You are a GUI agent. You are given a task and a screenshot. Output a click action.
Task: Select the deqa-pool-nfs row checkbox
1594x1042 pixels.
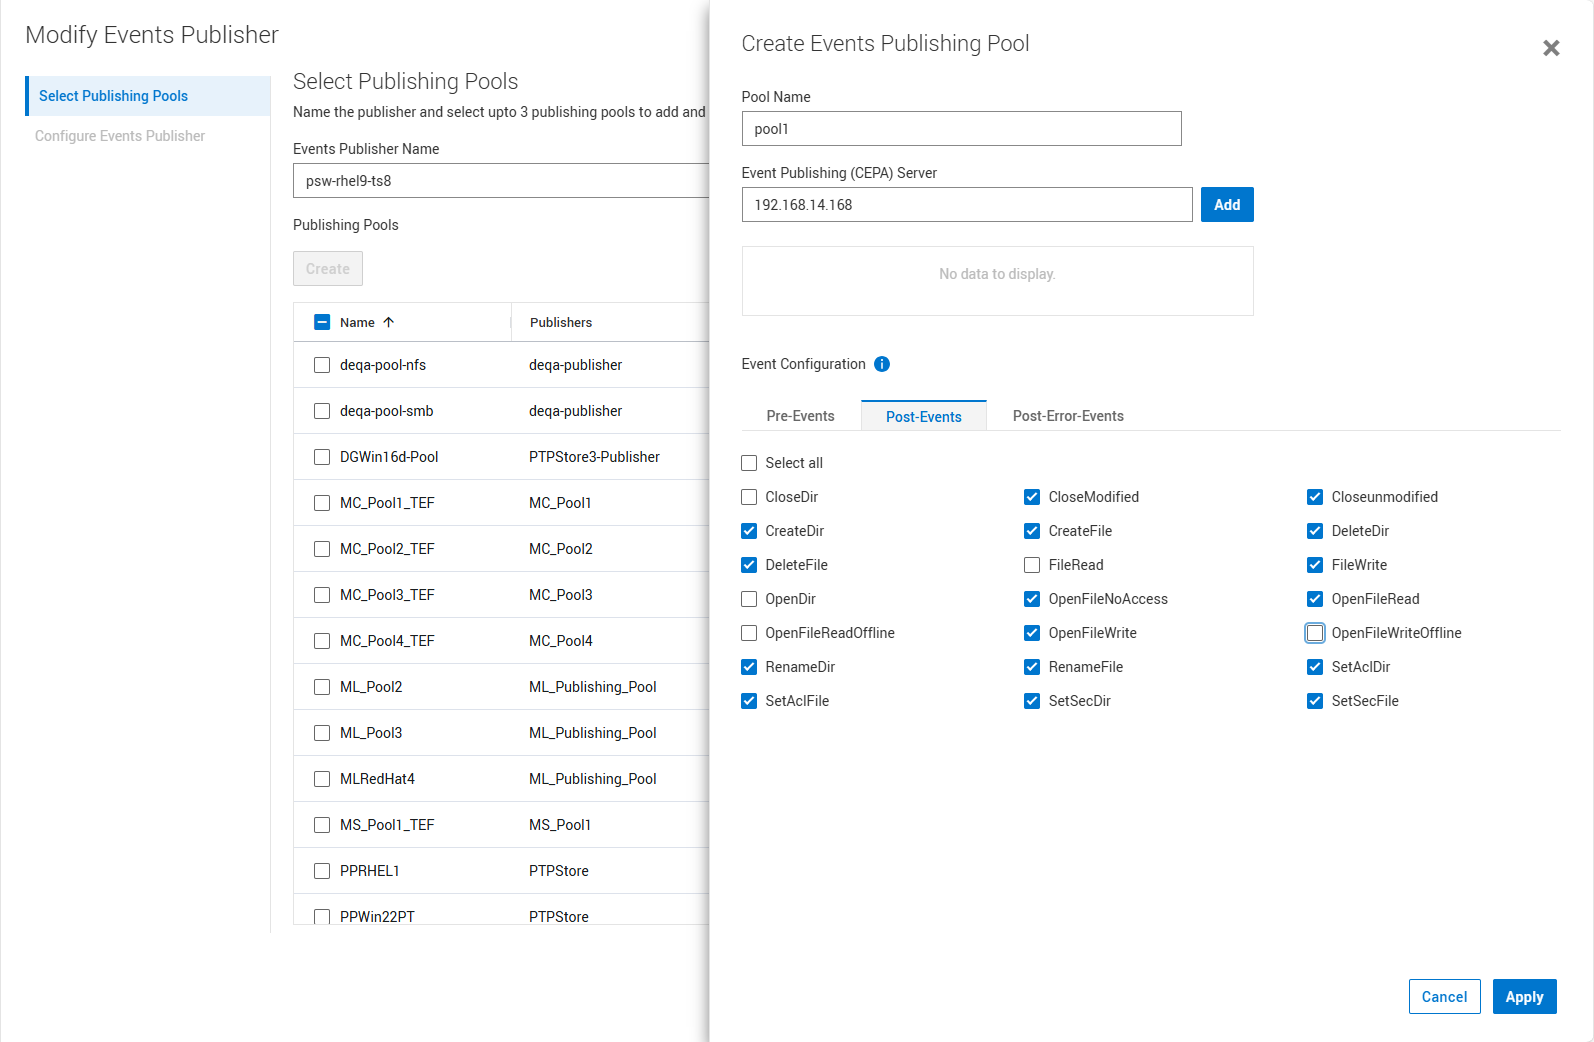coord(322,365)
